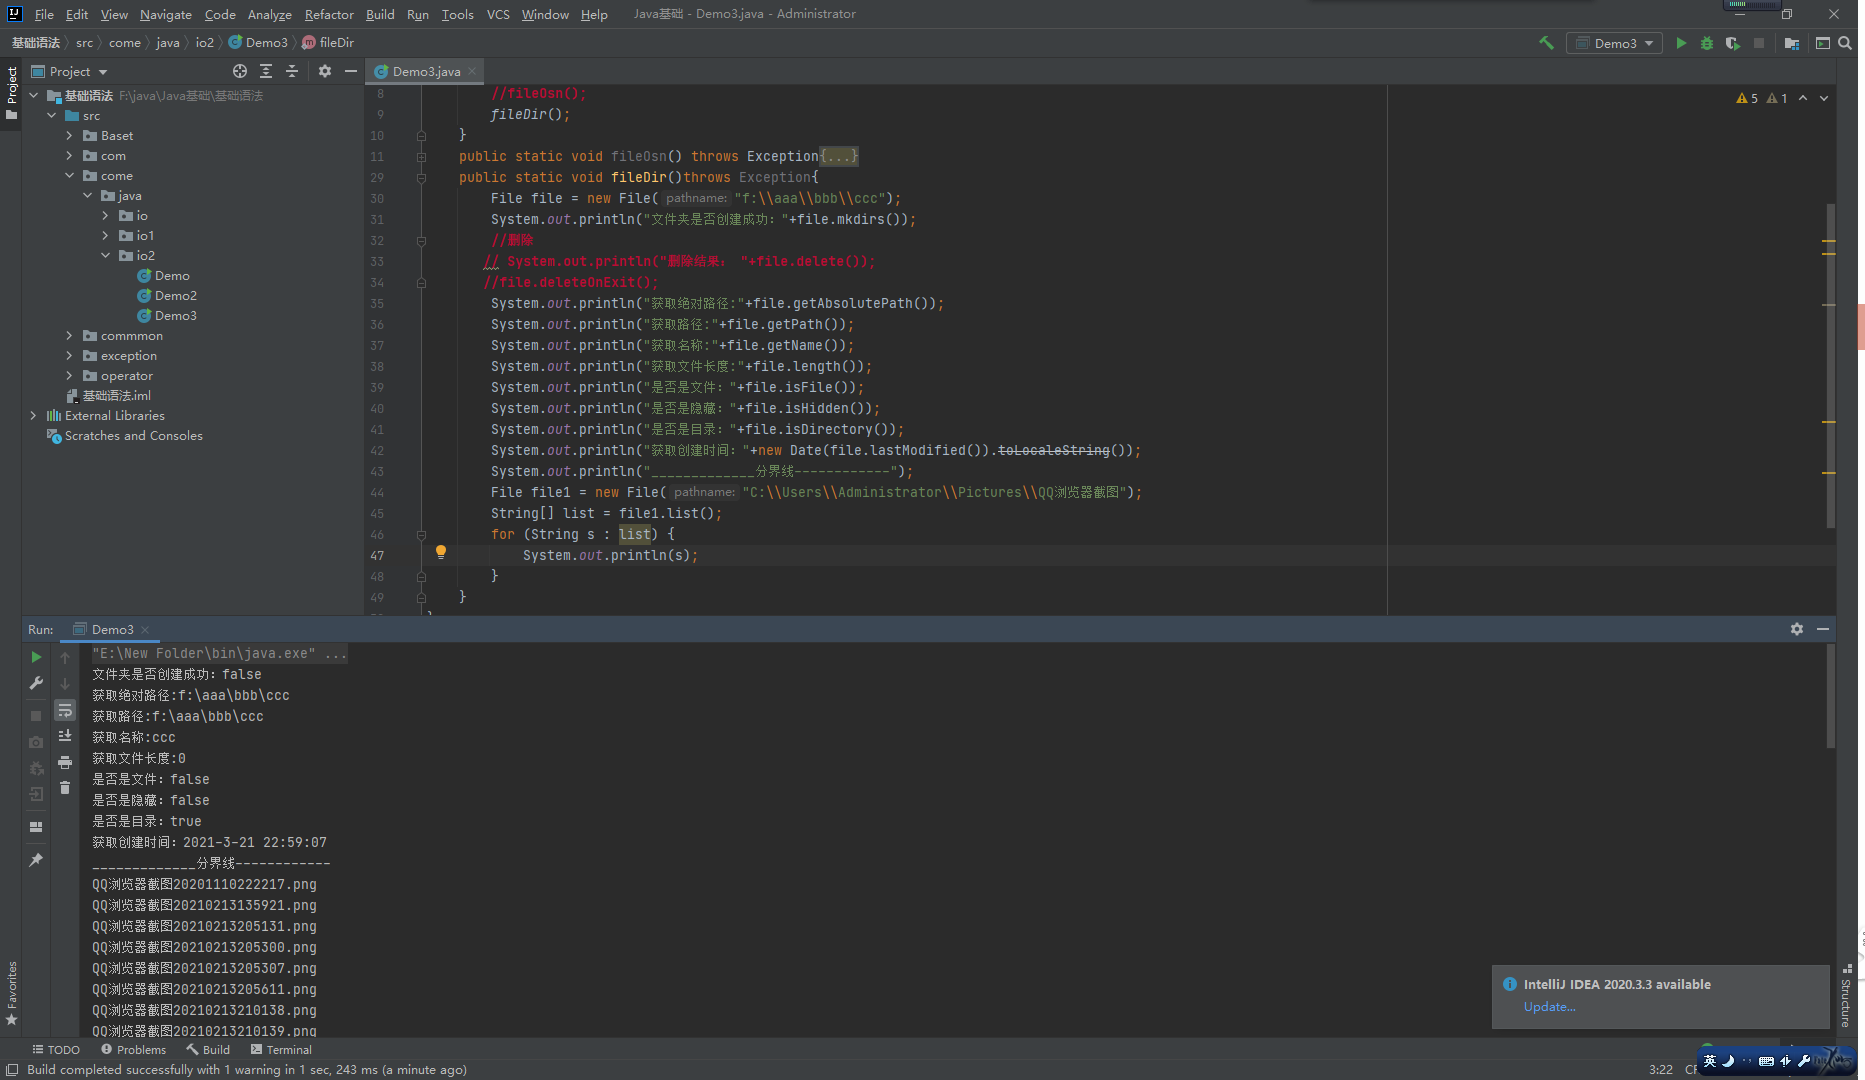Screen dimensions: 1865x1080
Task: Run Demo3 with coverage
Action: [1733, 43]
